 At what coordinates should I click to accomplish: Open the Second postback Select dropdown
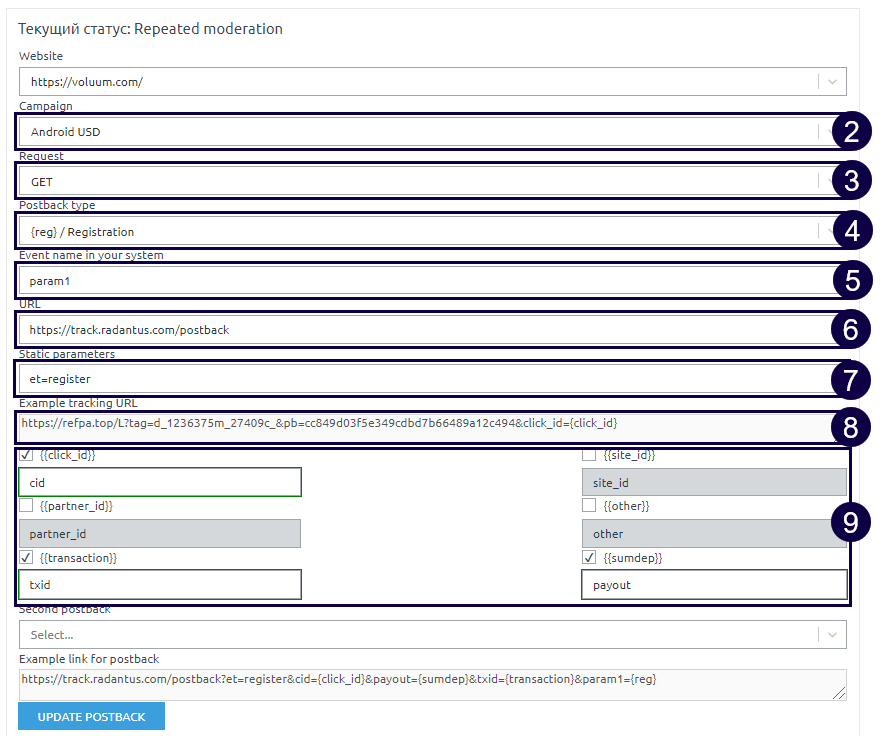coord(420,635)
